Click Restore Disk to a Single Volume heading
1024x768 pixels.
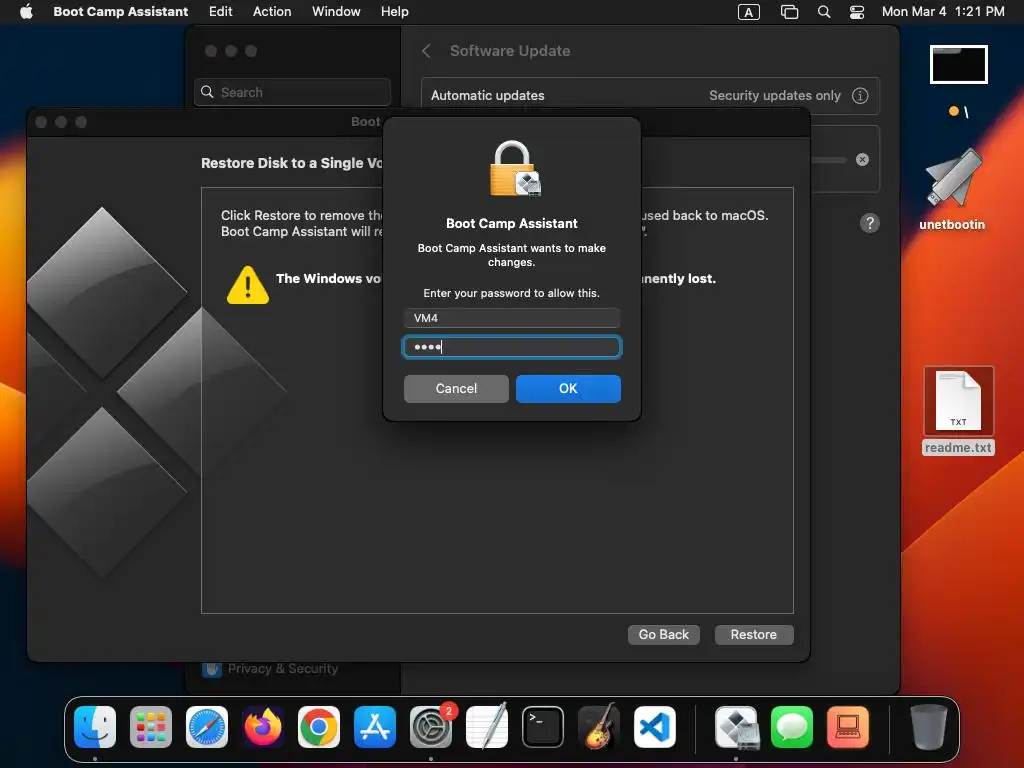point(291,163)
